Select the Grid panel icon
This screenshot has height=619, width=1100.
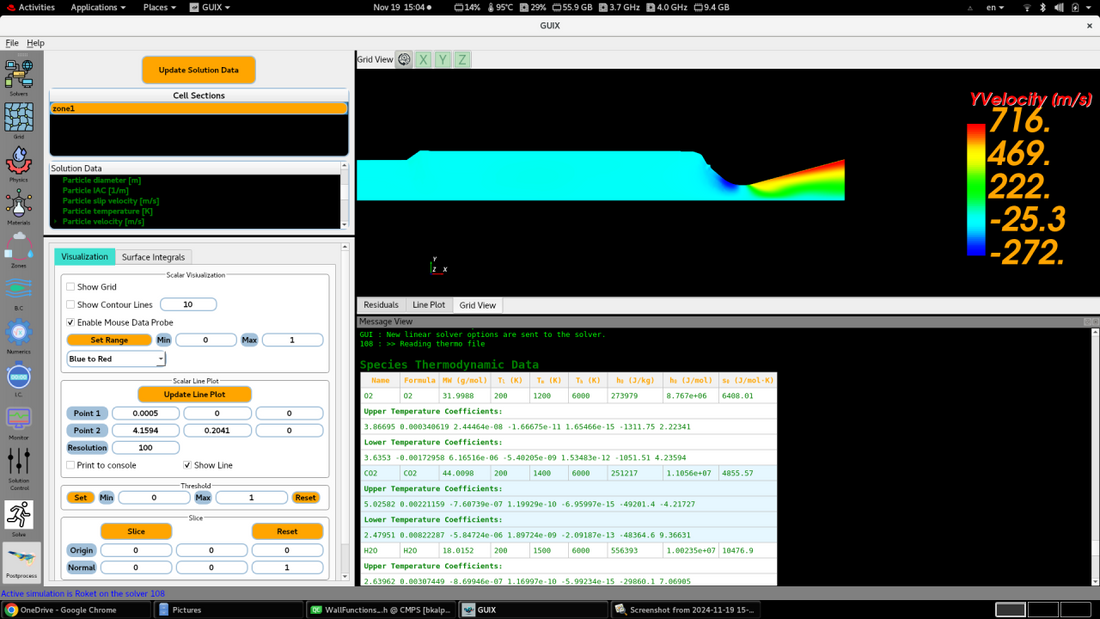pyautogui.click(x=18, y=115)
